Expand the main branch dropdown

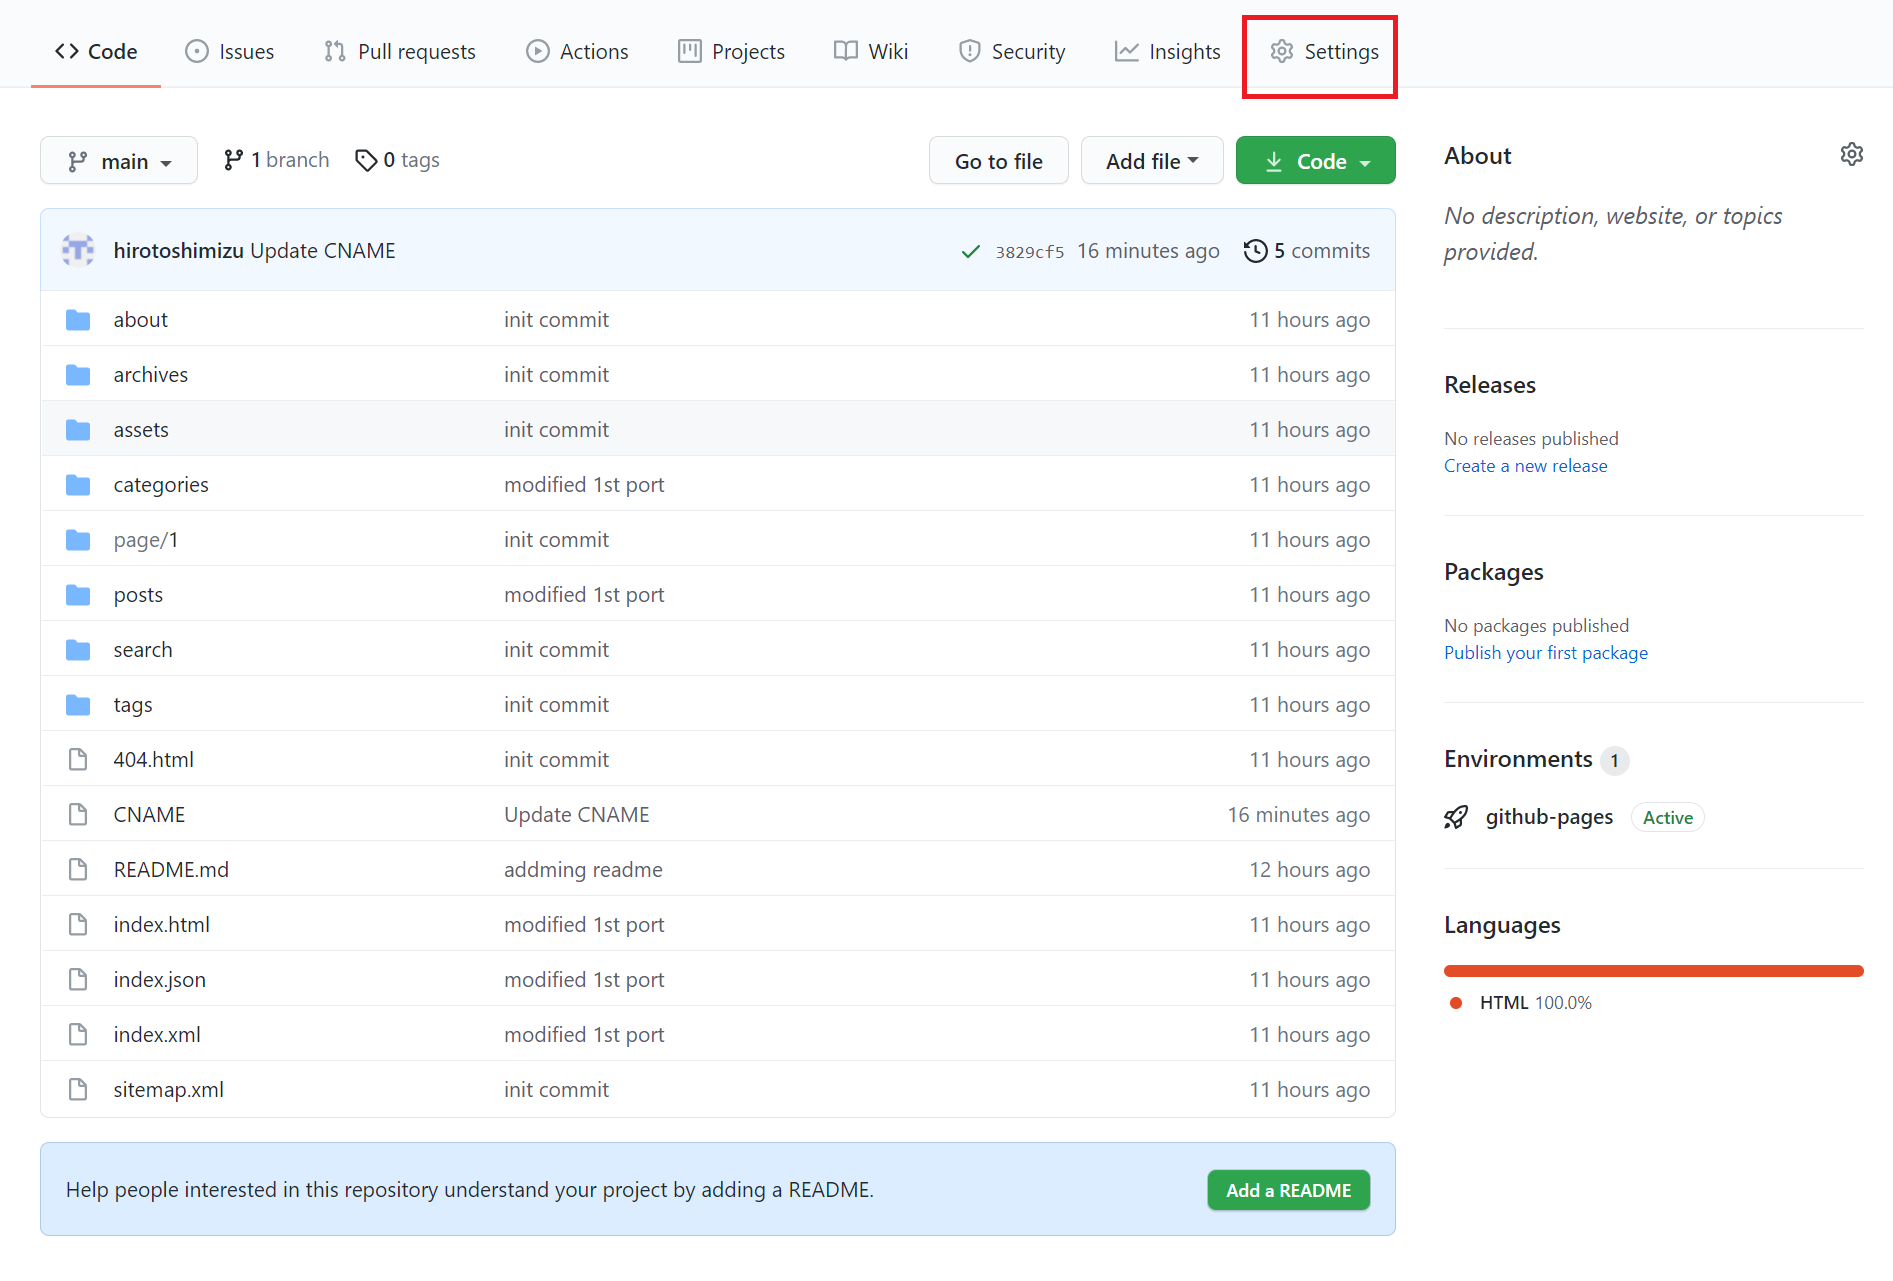(x=119, y=161)
